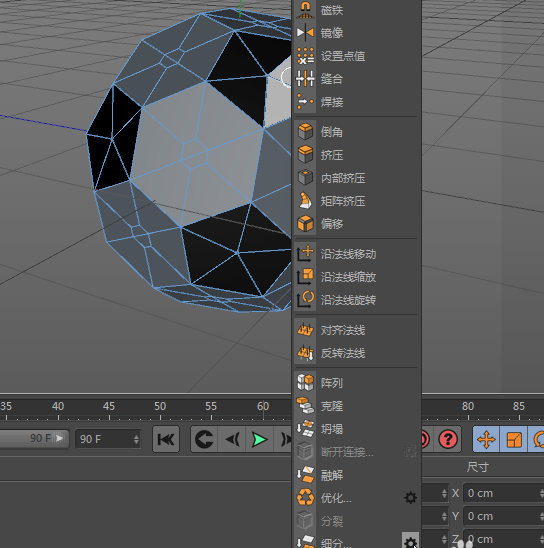The image size is (544, 548).
Task: Go to previous keyframe button
Action: point(204,439)
